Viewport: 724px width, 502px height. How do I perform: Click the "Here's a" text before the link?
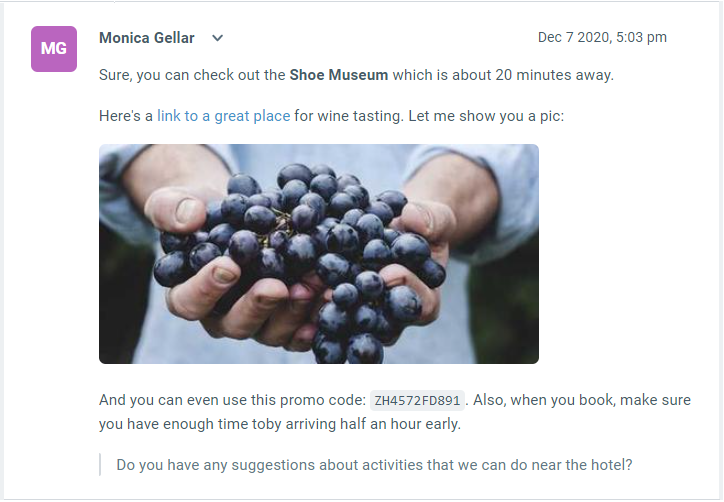pos(126,116)
